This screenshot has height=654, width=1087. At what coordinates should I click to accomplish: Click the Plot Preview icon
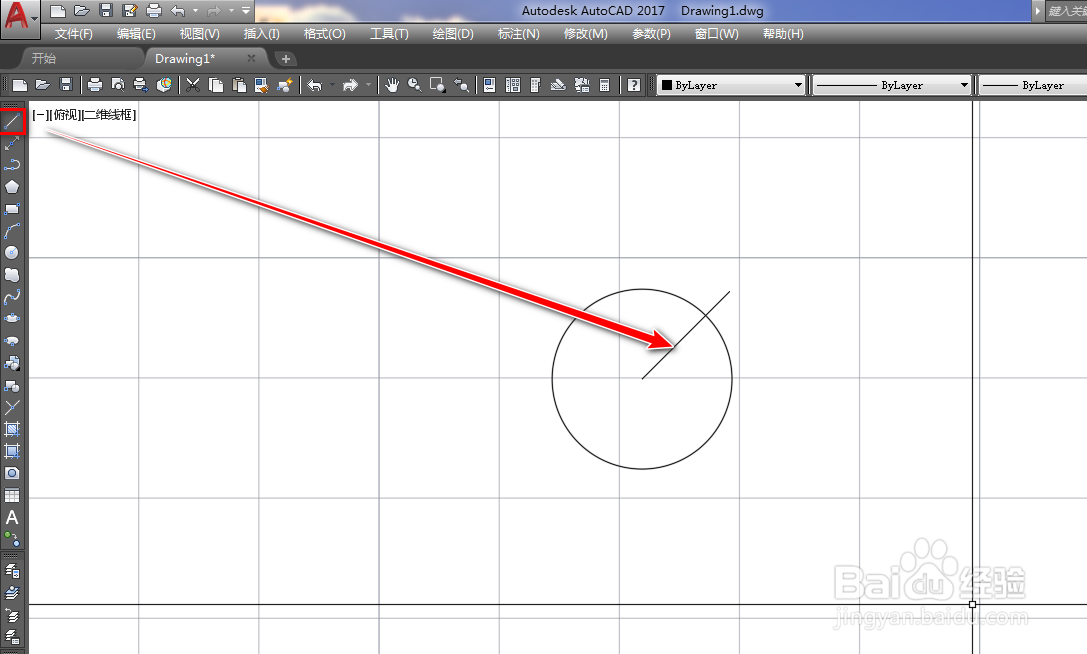(118, 85)
